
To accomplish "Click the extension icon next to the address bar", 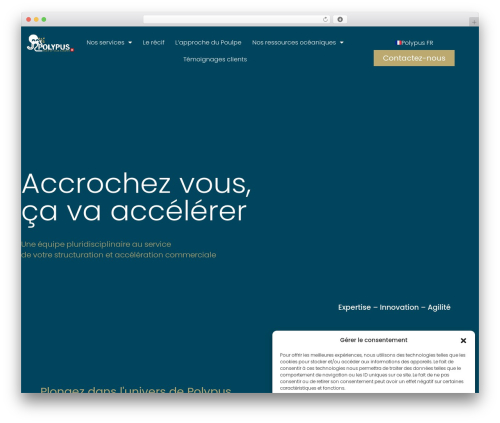I will click(x=340, y=19).
